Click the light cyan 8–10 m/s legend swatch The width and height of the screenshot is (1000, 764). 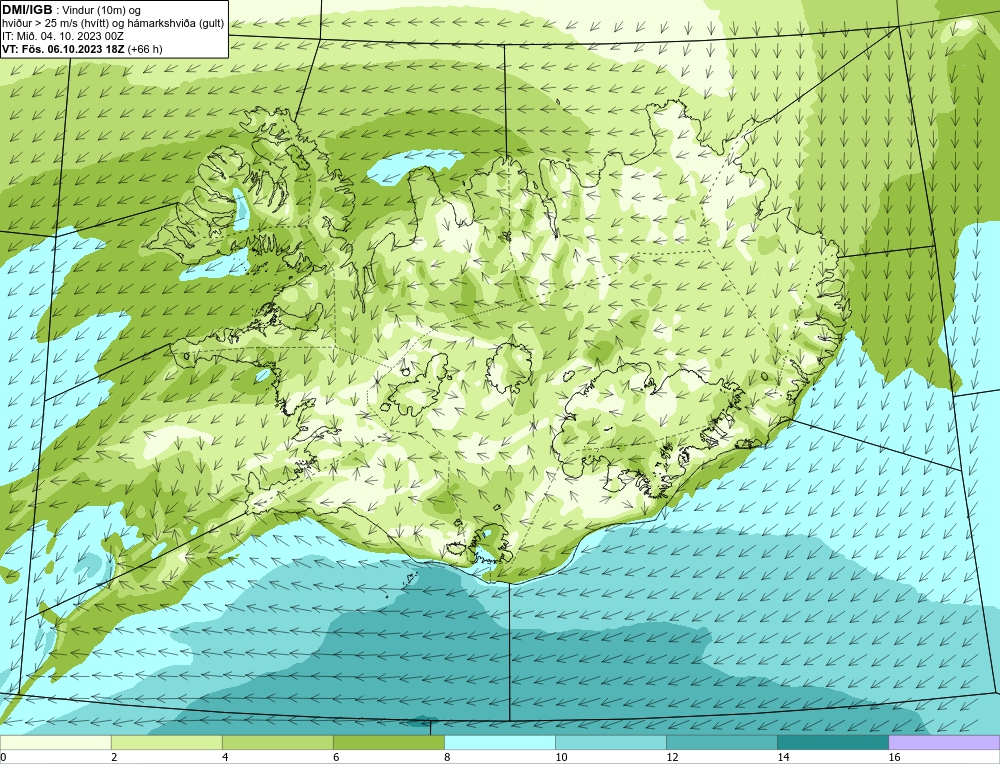click(499, 742)
